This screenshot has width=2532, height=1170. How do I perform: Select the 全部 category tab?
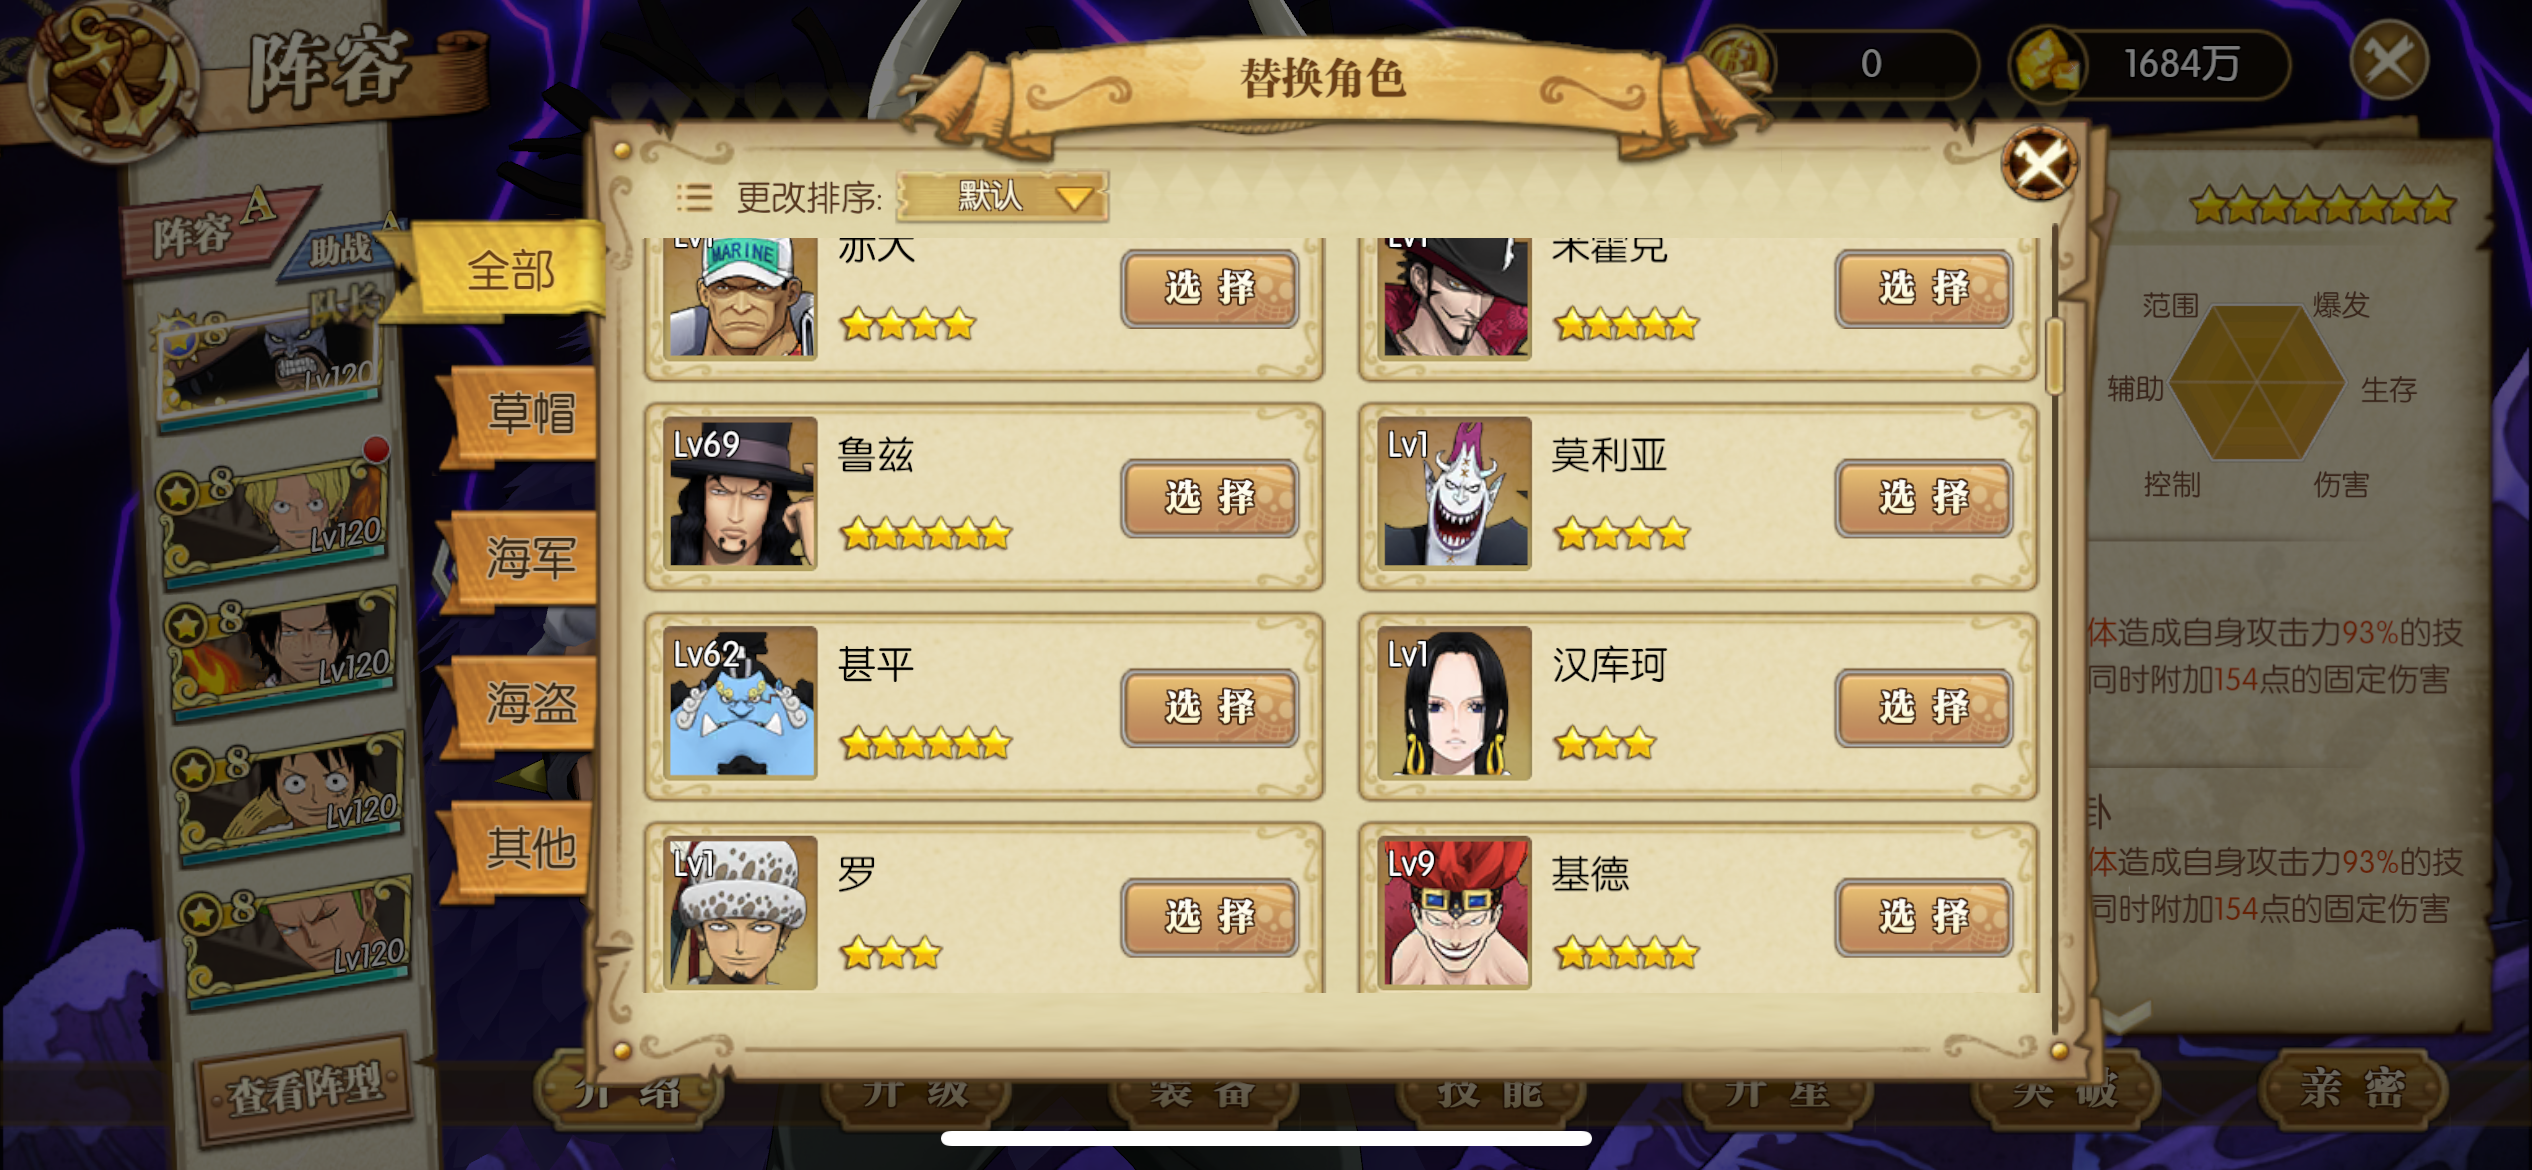510,271
